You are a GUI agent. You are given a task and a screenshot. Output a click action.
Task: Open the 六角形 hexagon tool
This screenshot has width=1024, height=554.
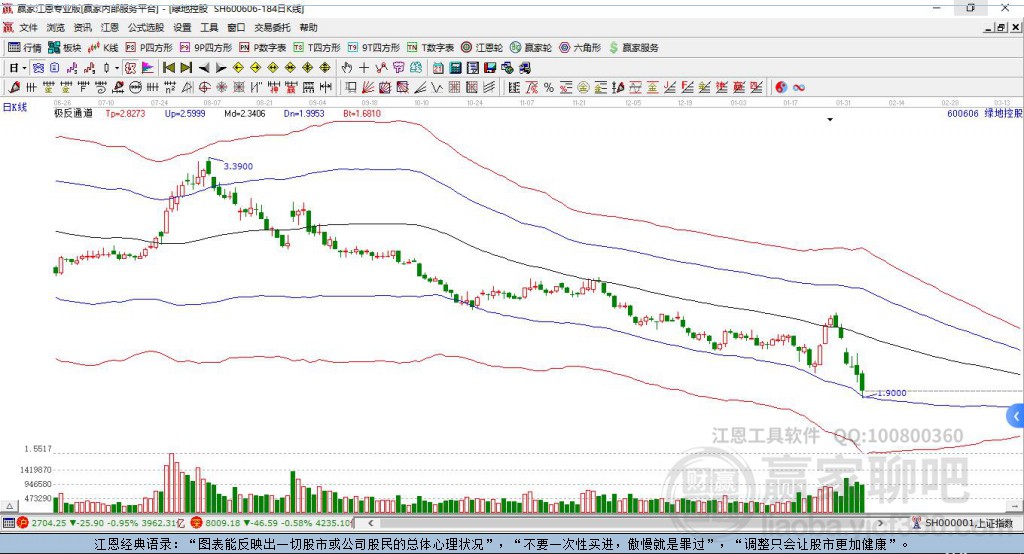pos(580,48)
